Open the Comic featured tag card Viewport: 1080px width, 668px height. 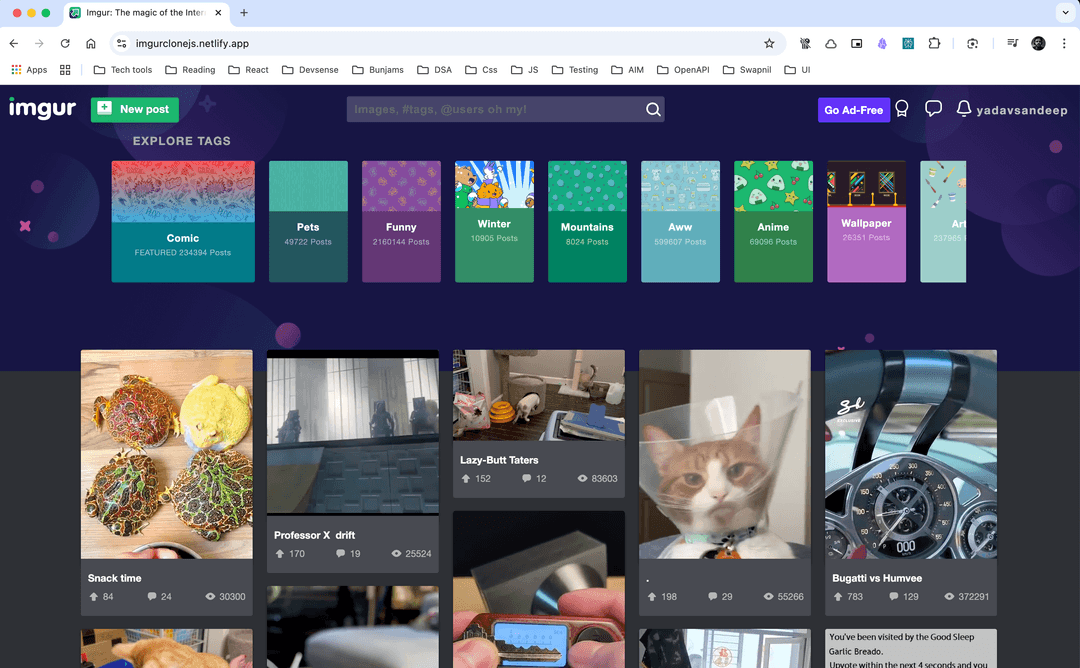(183, 222)
